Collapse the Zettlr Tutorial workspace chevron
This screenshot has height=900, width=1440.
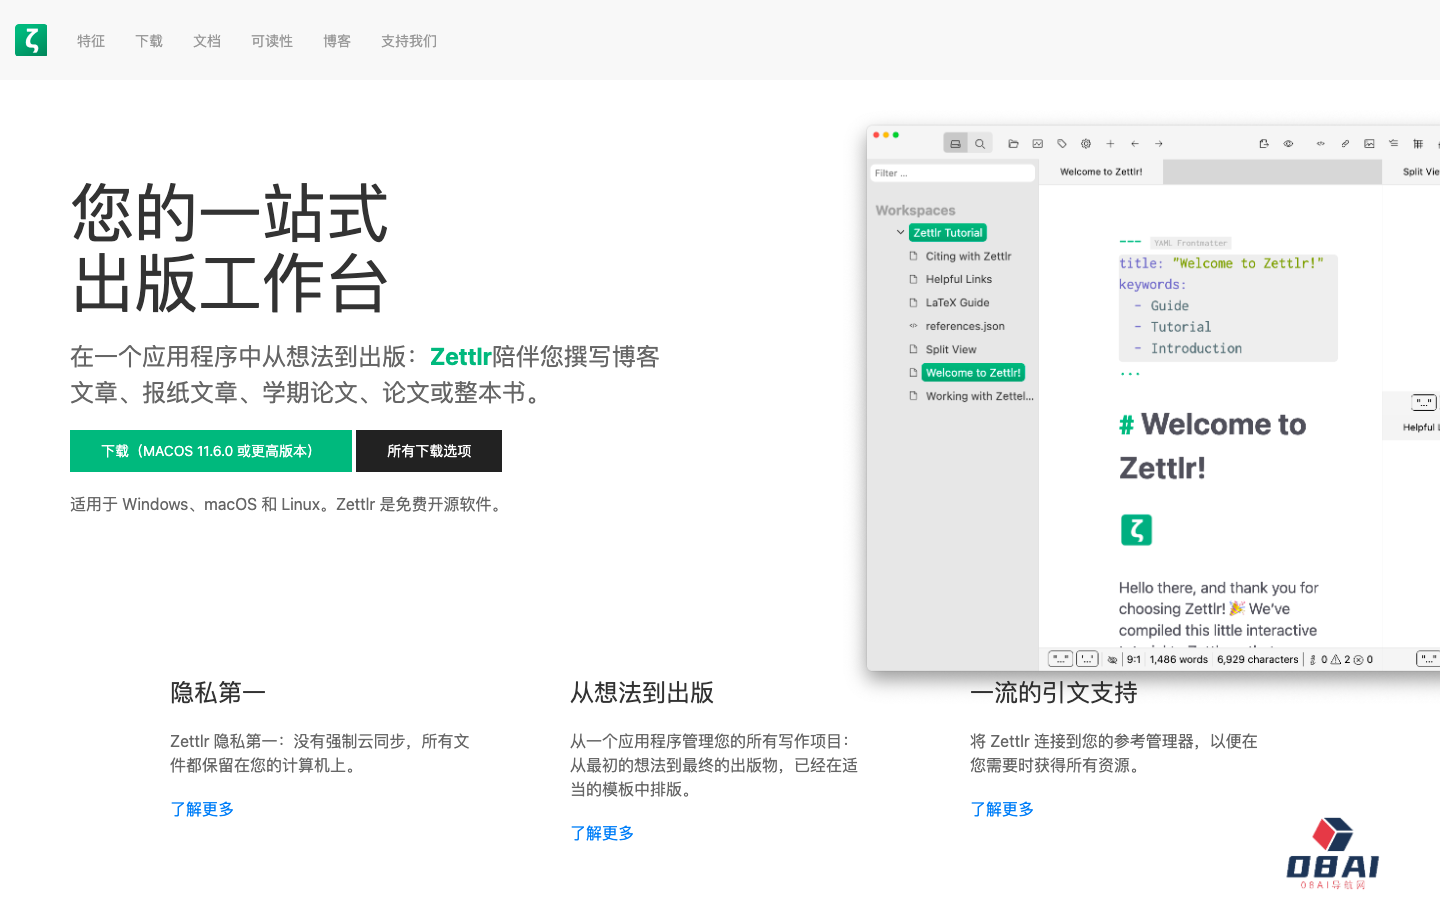[900, 232]
